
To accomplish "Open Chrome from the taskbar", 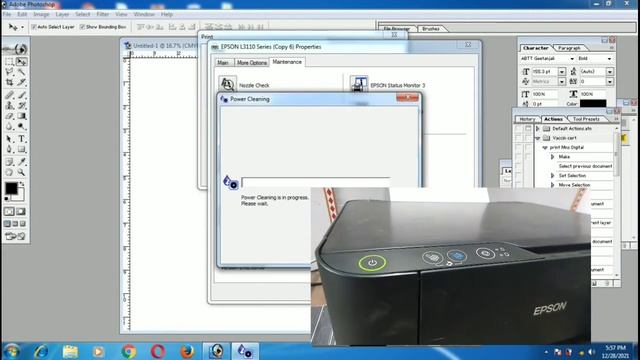I will [128, 351].
